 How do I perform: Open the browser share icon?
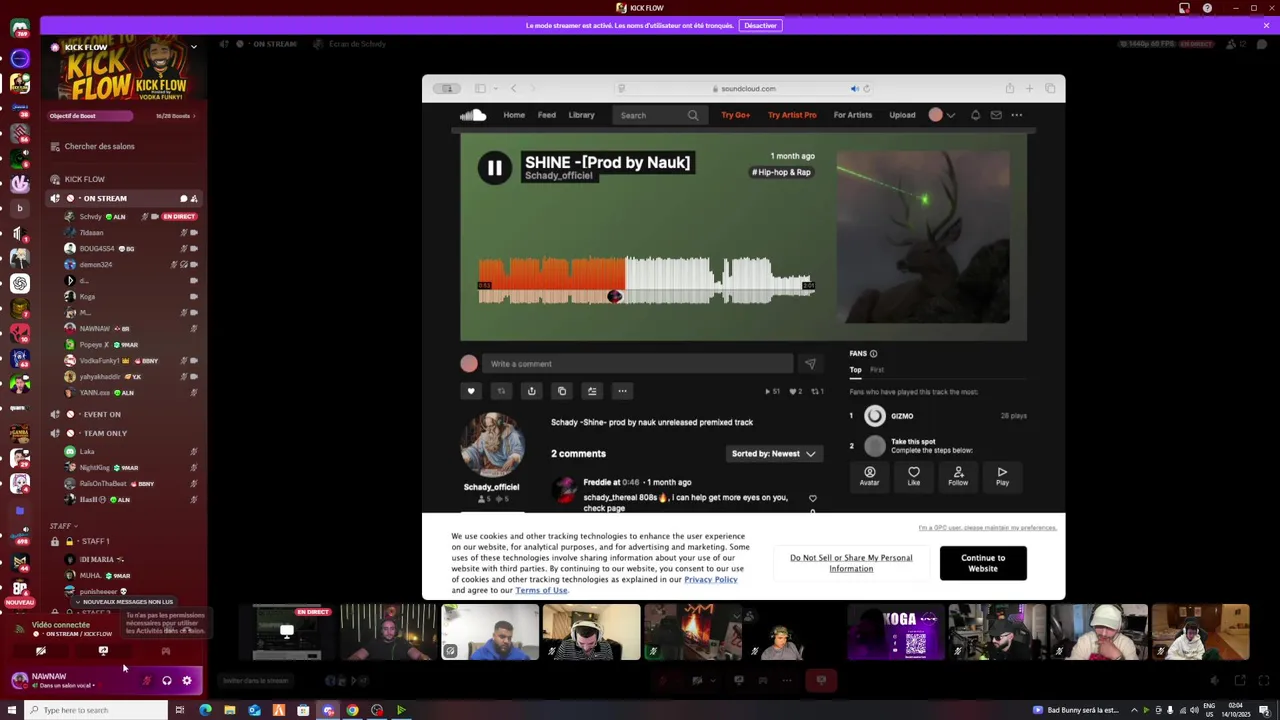coord(1010,88)
